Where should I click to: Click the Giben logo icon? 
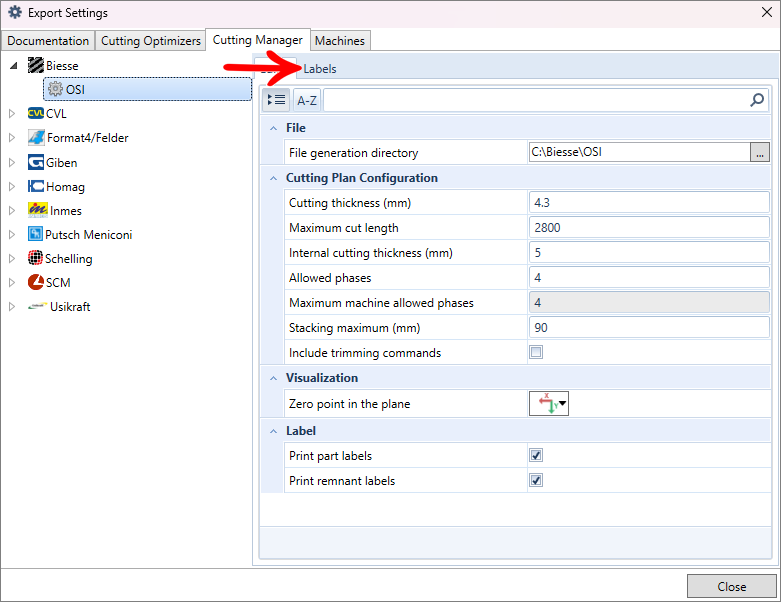pyautogui.click(x=36, y=162)
